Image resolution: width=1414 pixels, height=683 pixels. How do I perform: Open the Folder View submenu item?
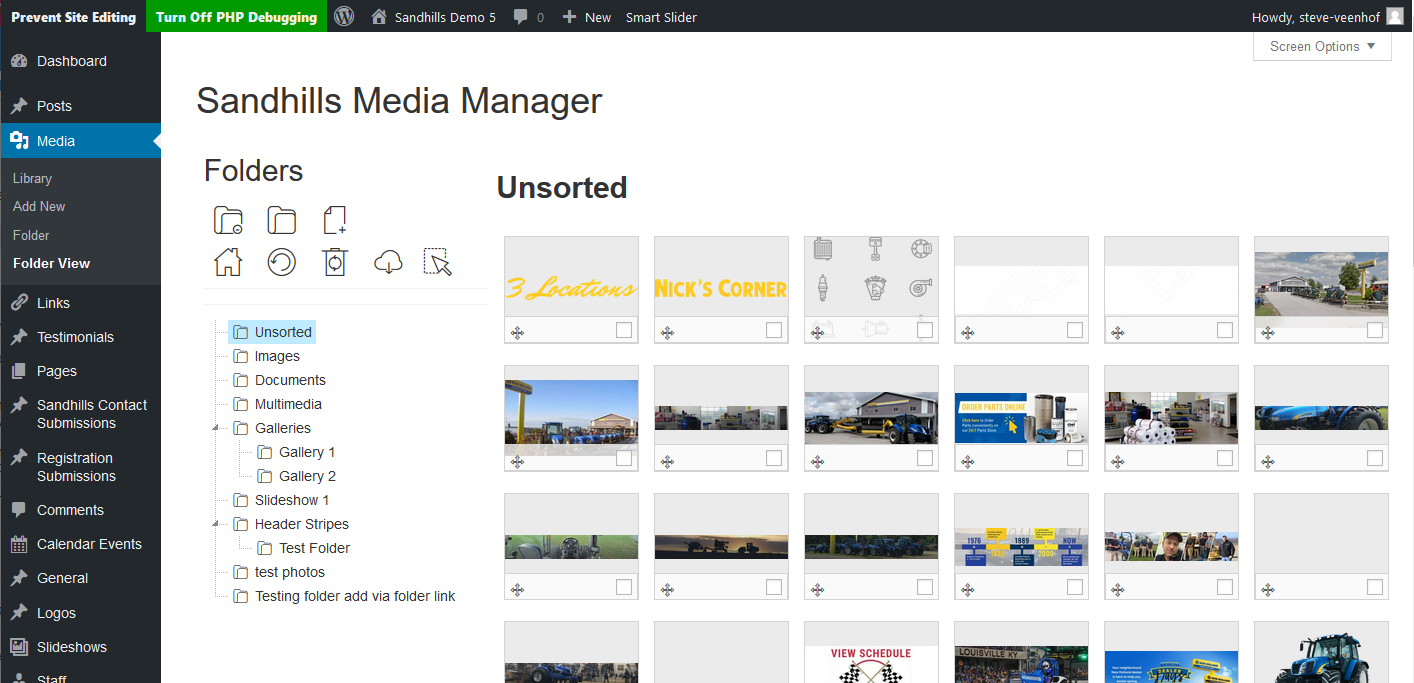[51, 263]
